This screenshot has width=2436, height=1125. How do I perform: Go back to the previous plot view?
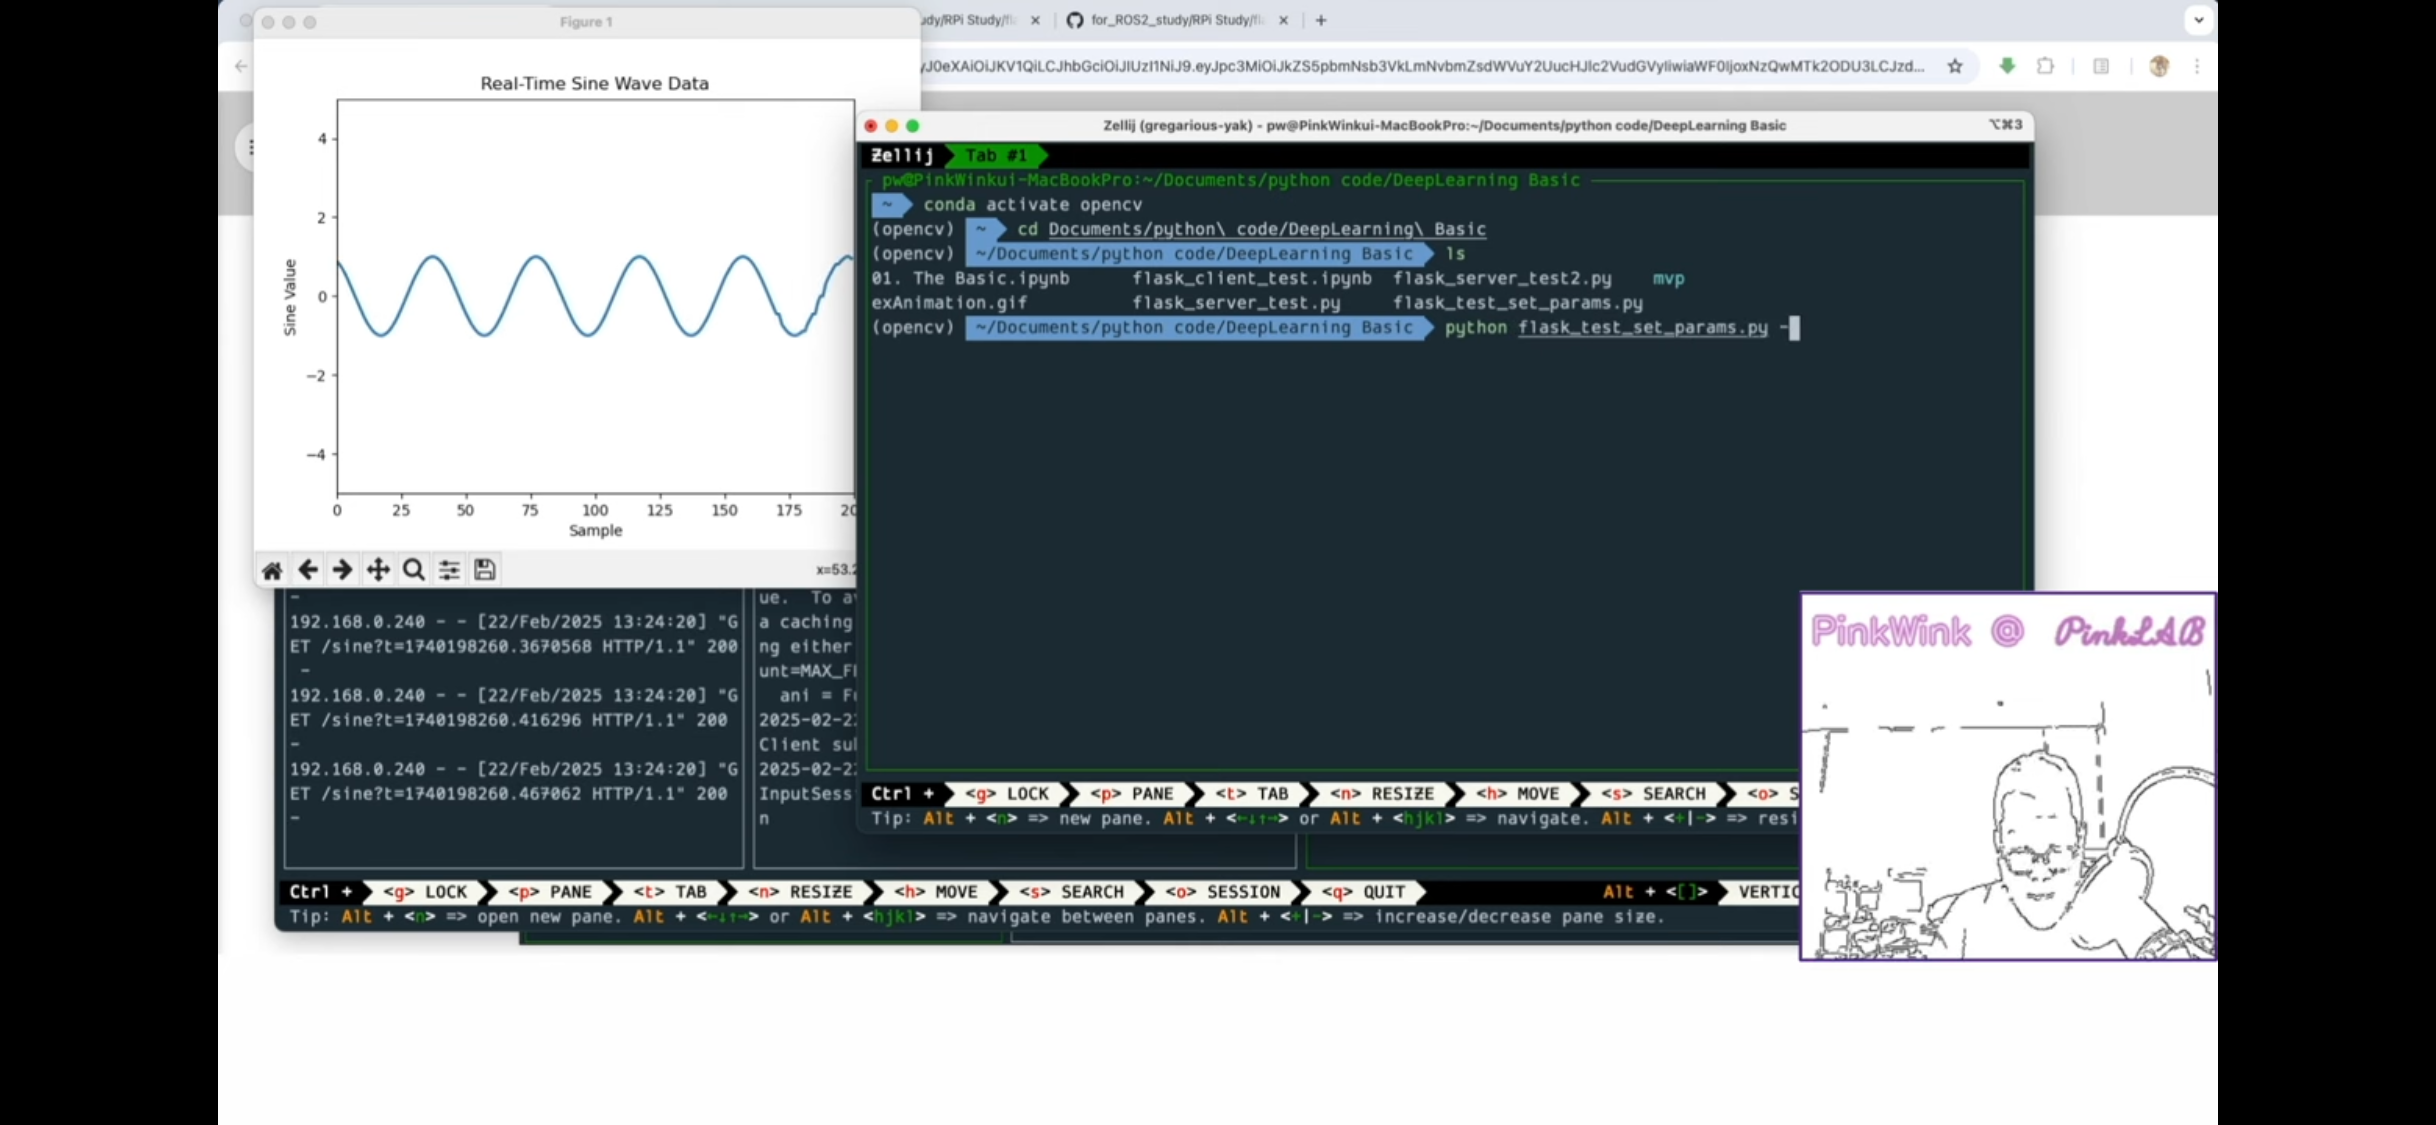click(308, 570)
